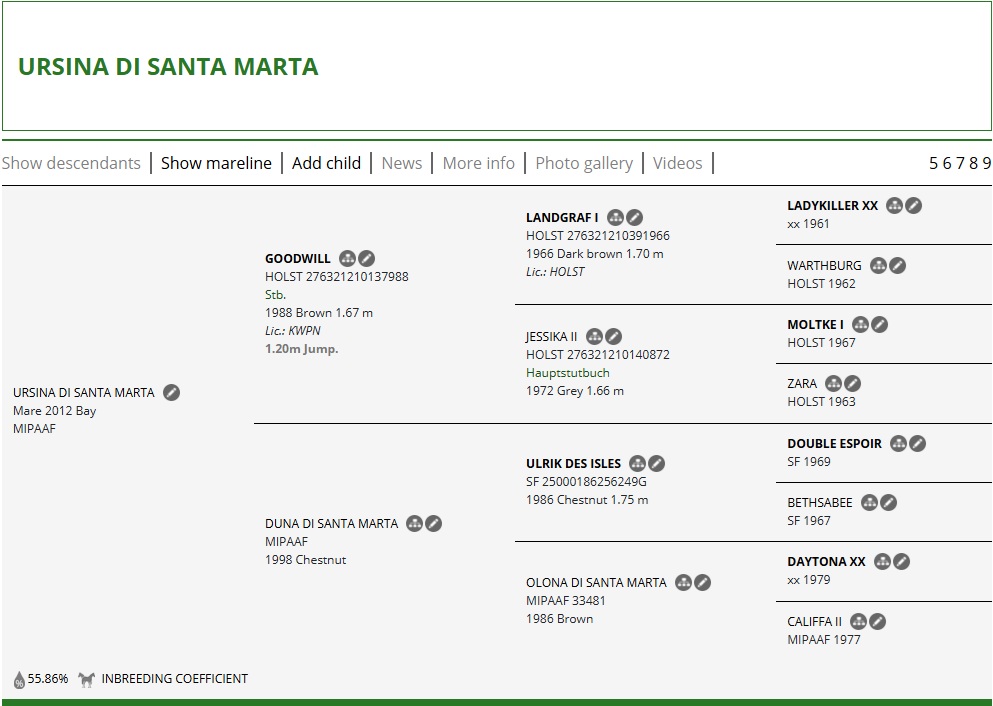View the Photo gallery tab
Image resolution: width=993 pixels, height=706 pixels.
pyautogui.click(x=584, y=163)
